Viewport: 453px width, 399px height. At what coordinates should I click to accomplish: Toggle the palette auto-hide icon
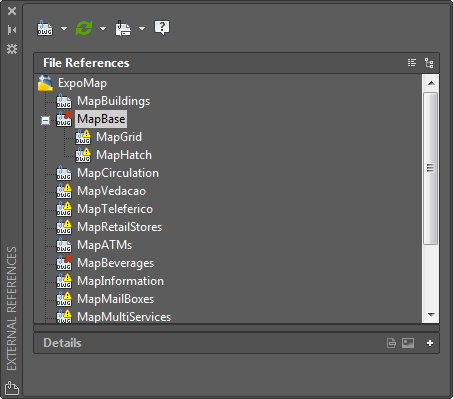coord(12,30)
